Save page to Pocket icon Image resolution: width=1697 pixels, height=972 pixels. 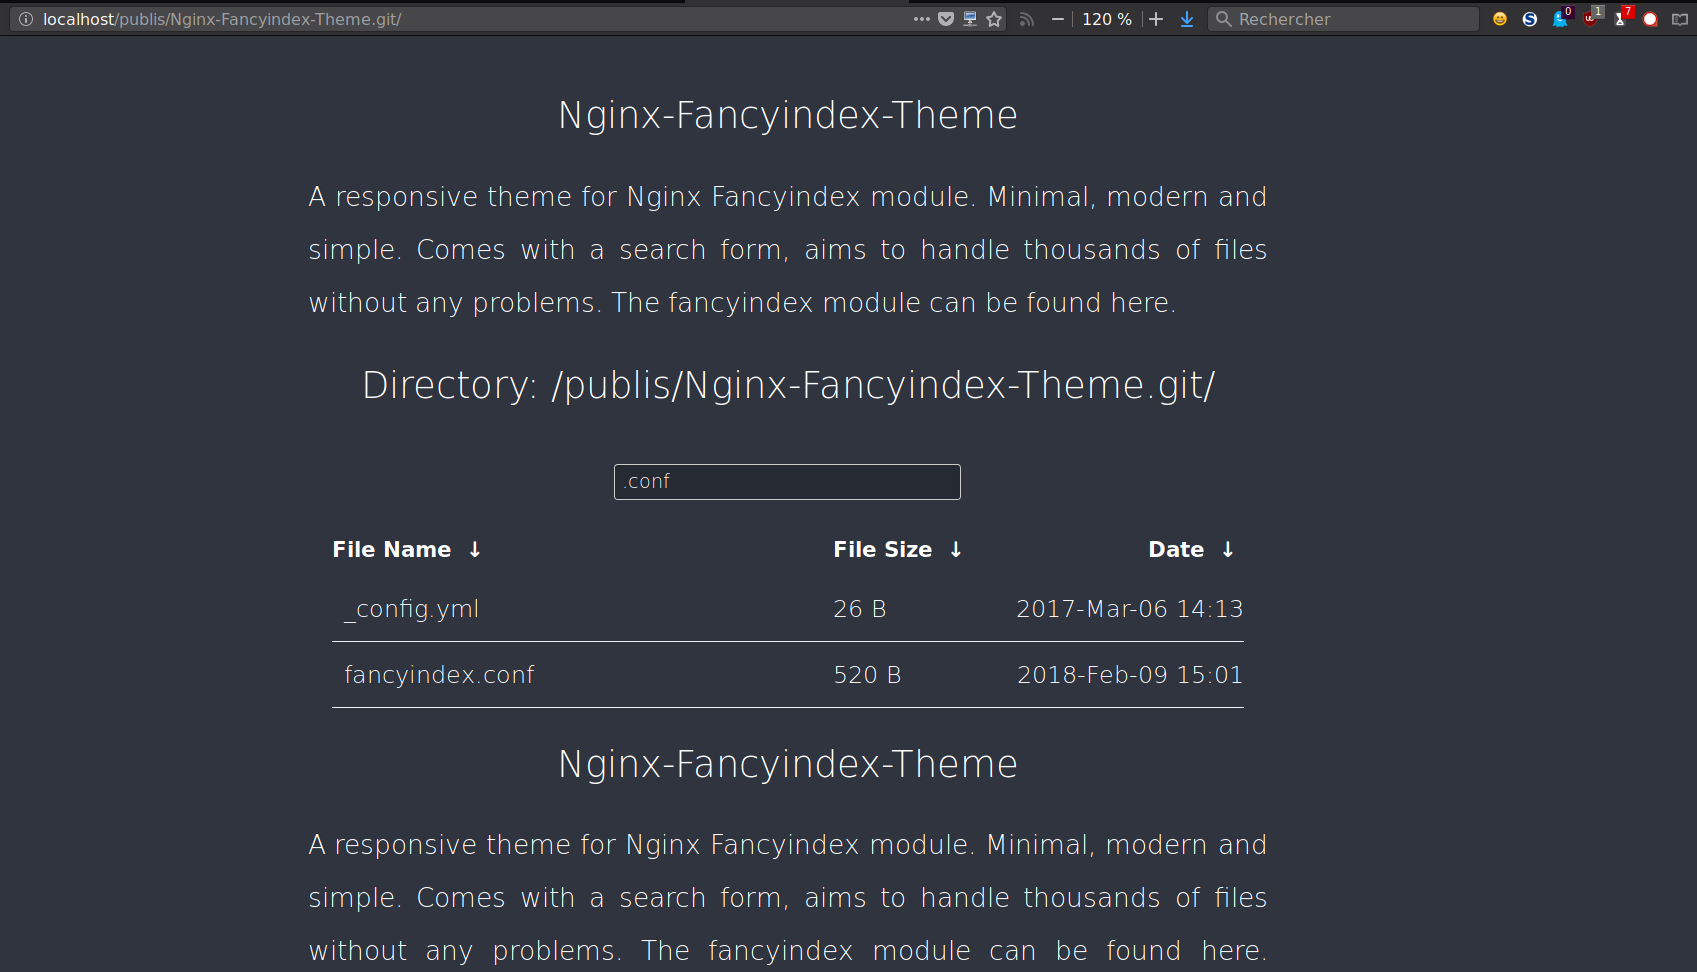(946, 19)
